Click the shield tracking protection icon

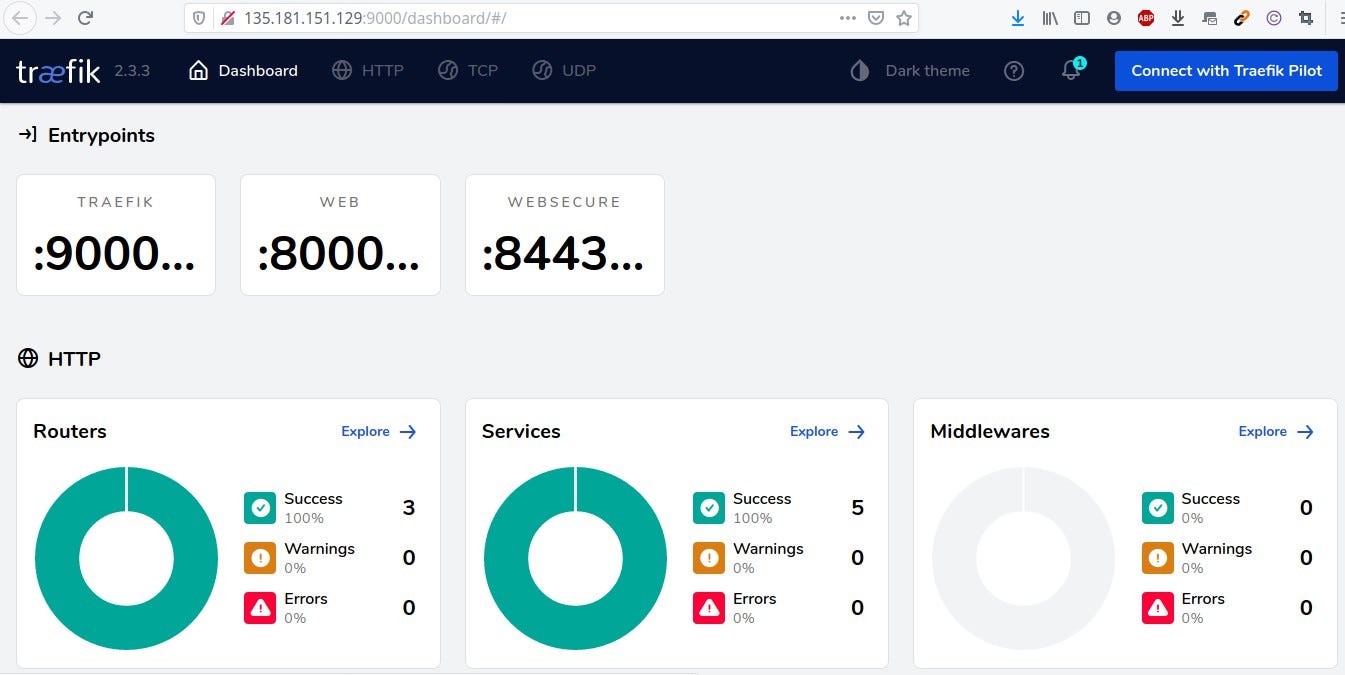tap(199, 18)
